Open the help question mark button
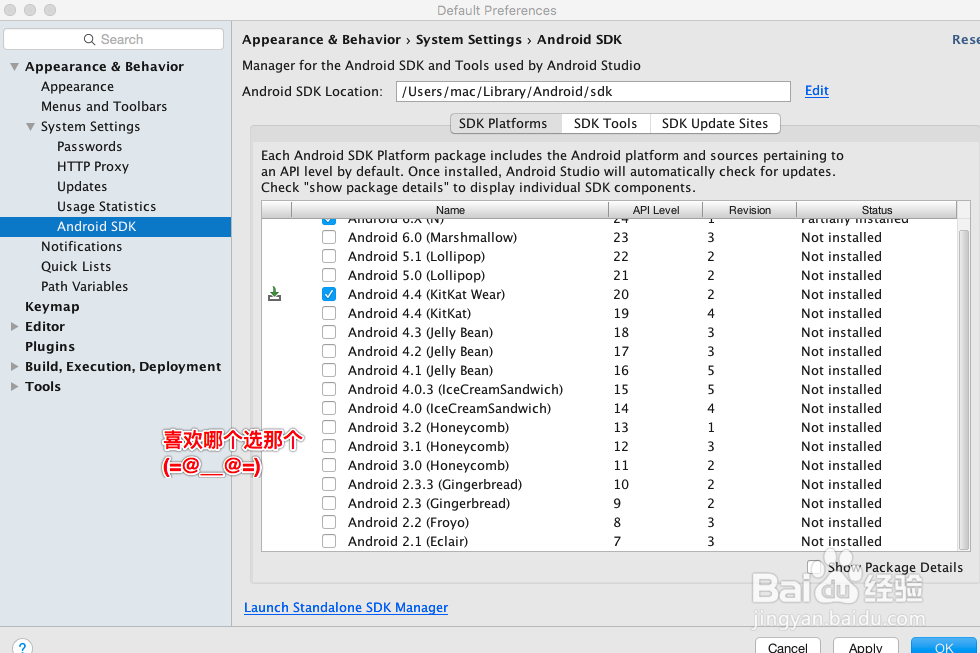 tap(22, 647)
